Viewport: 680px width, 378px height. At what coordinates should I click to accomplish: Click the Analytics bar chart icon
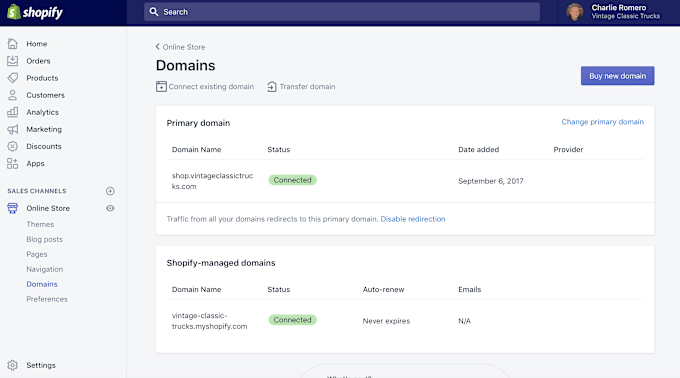pos(13,112)
